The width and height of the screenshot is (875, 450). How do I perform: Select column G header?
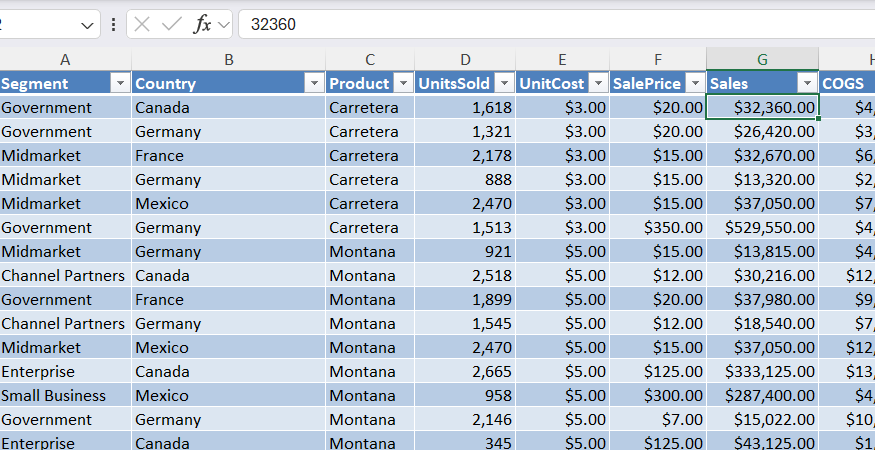(762, 60)
